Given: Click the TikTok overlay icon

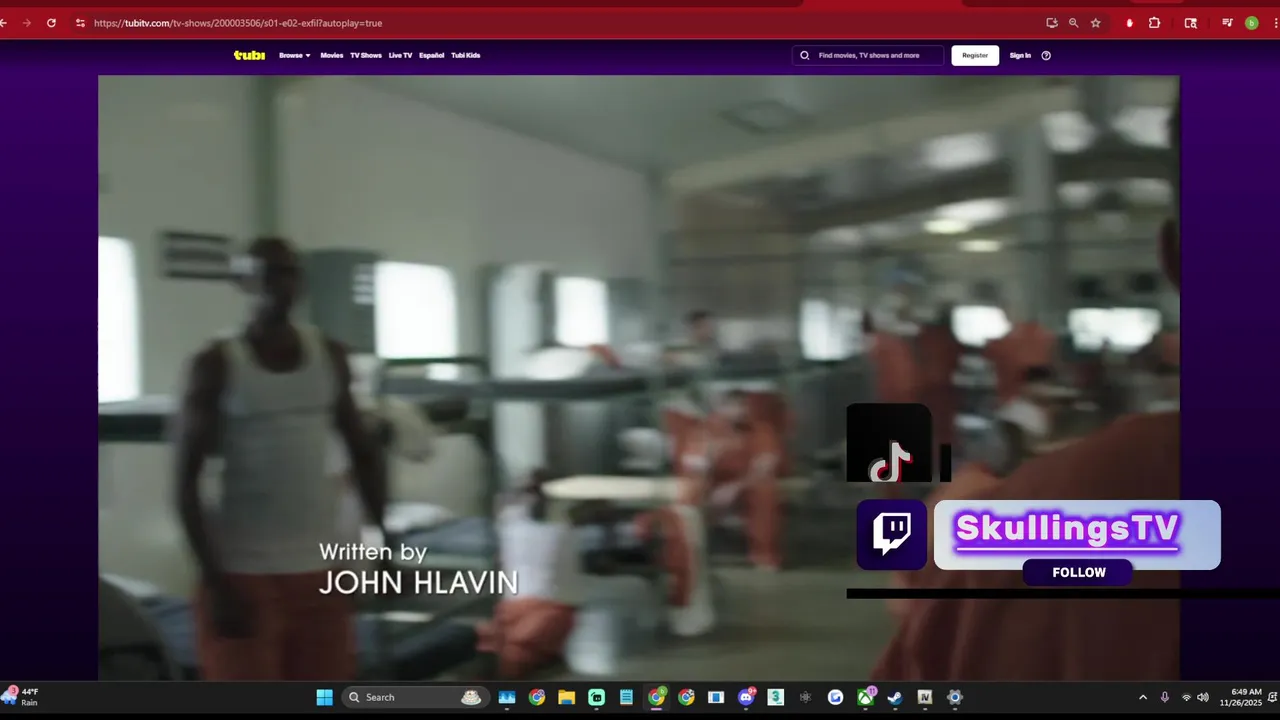Looking at the screenshot, I should pyautogui.click(x=889, y=443).
